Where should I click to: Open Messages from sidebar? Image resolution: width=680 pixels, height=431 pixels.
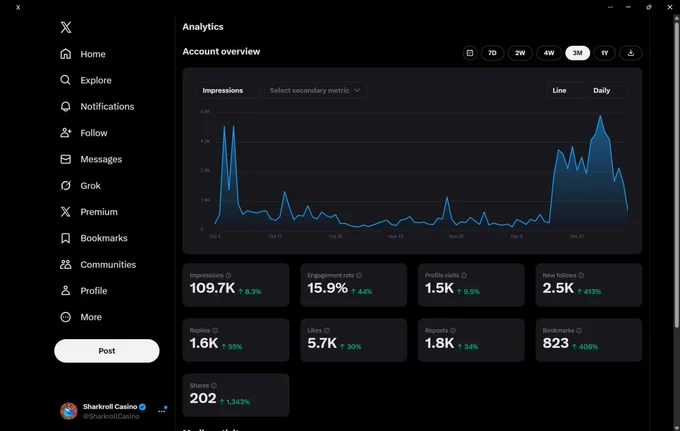point(101,160)
